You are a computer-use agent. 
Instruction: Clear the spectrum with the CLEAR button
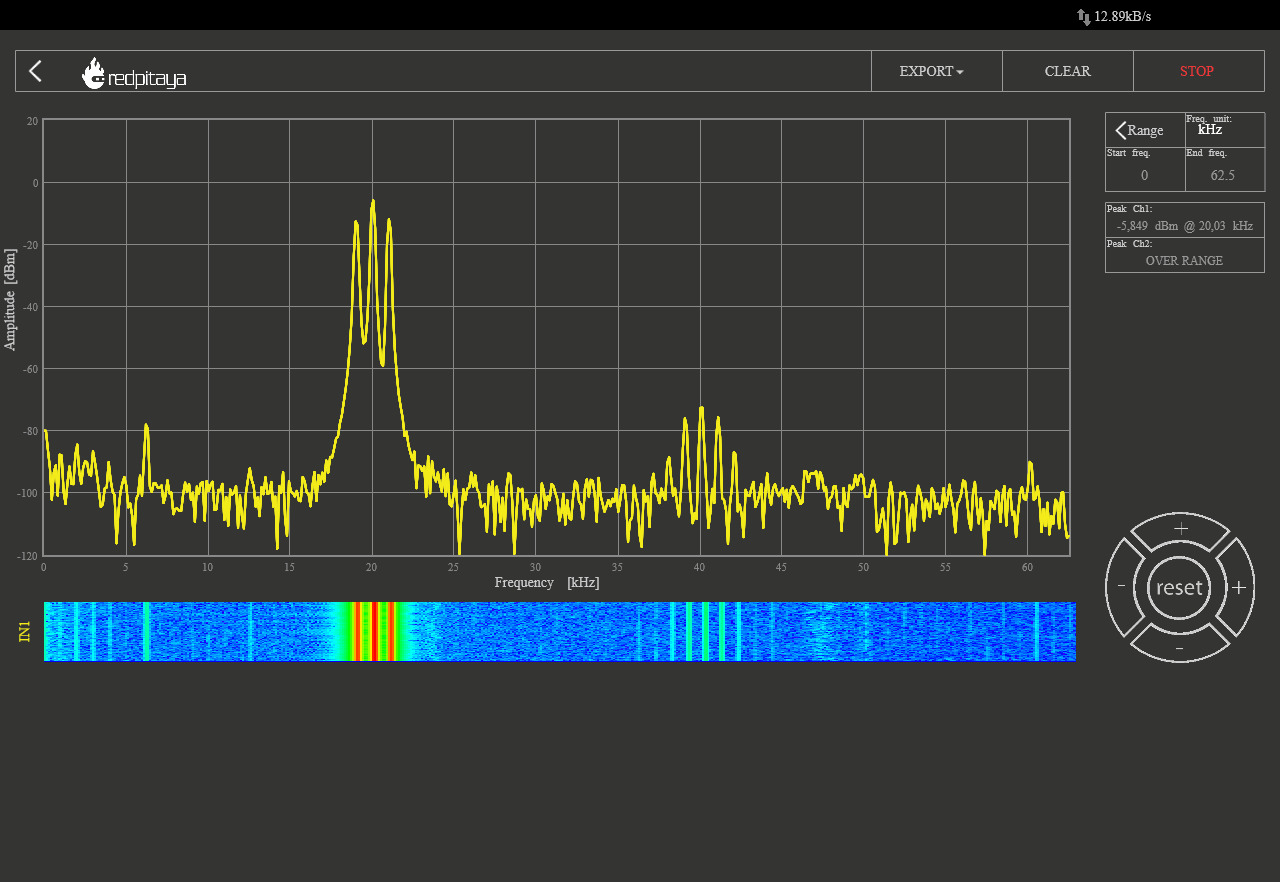point(1067,71)
